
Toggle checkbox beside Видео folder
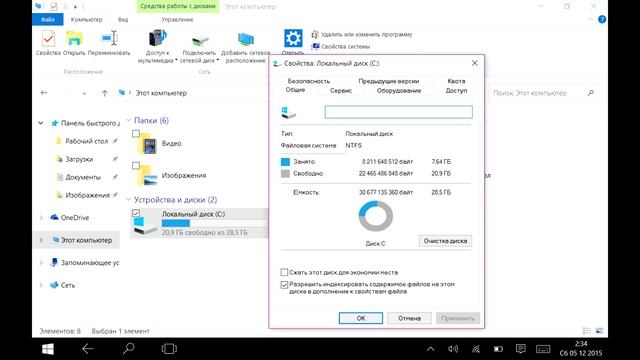coord(136,134)
